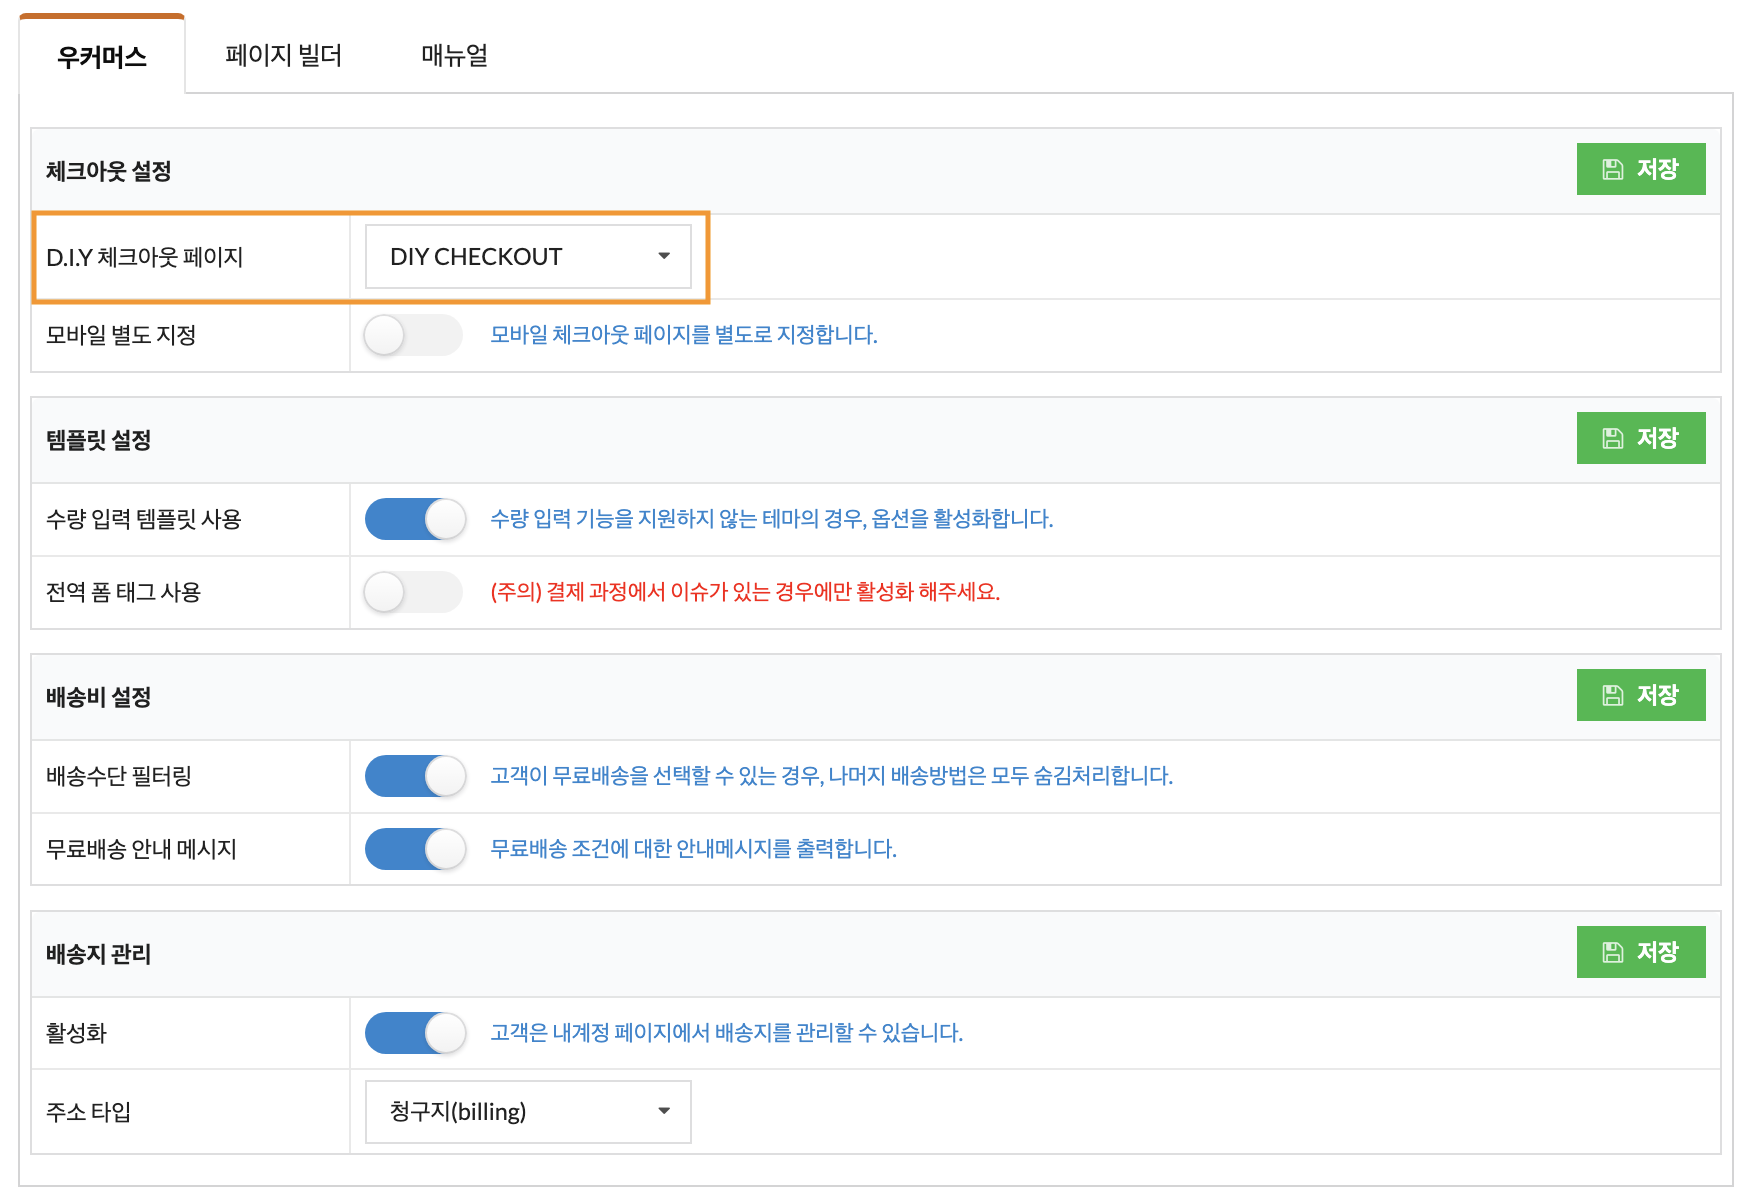This screenshot has height=1200, width=1748.
Task: Click the 주소 타입 dropdown caret arrow
Action: pos(664,1112)
